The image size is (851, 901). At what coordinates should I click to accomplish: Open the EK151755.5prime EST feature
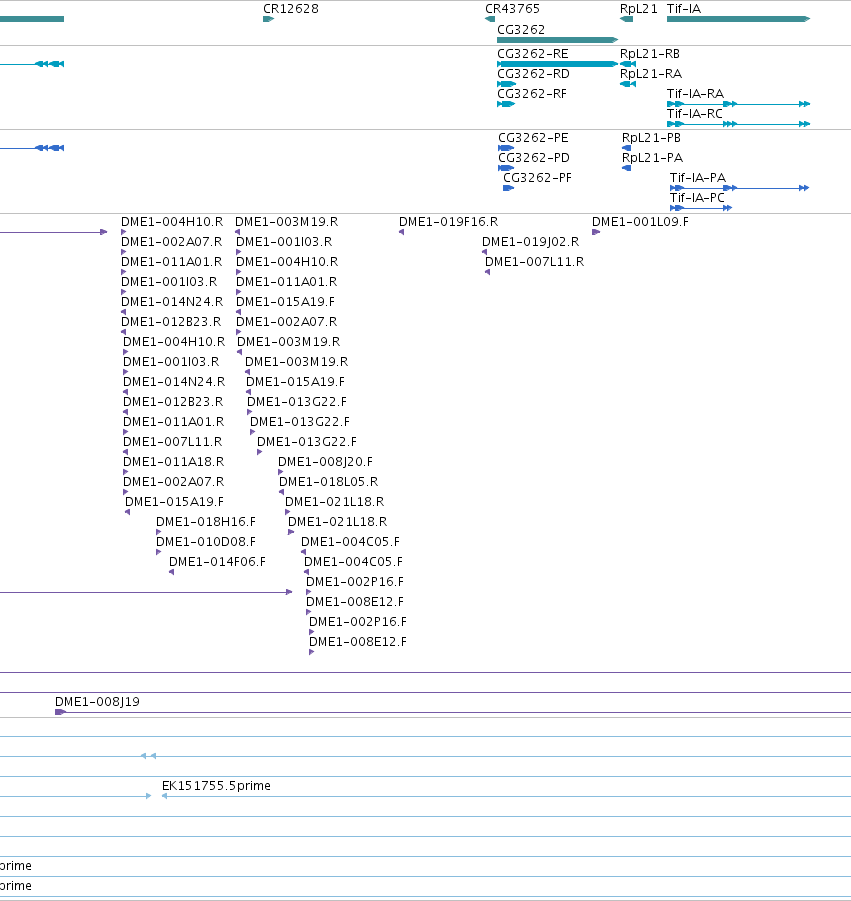click(x=506, y=796)
